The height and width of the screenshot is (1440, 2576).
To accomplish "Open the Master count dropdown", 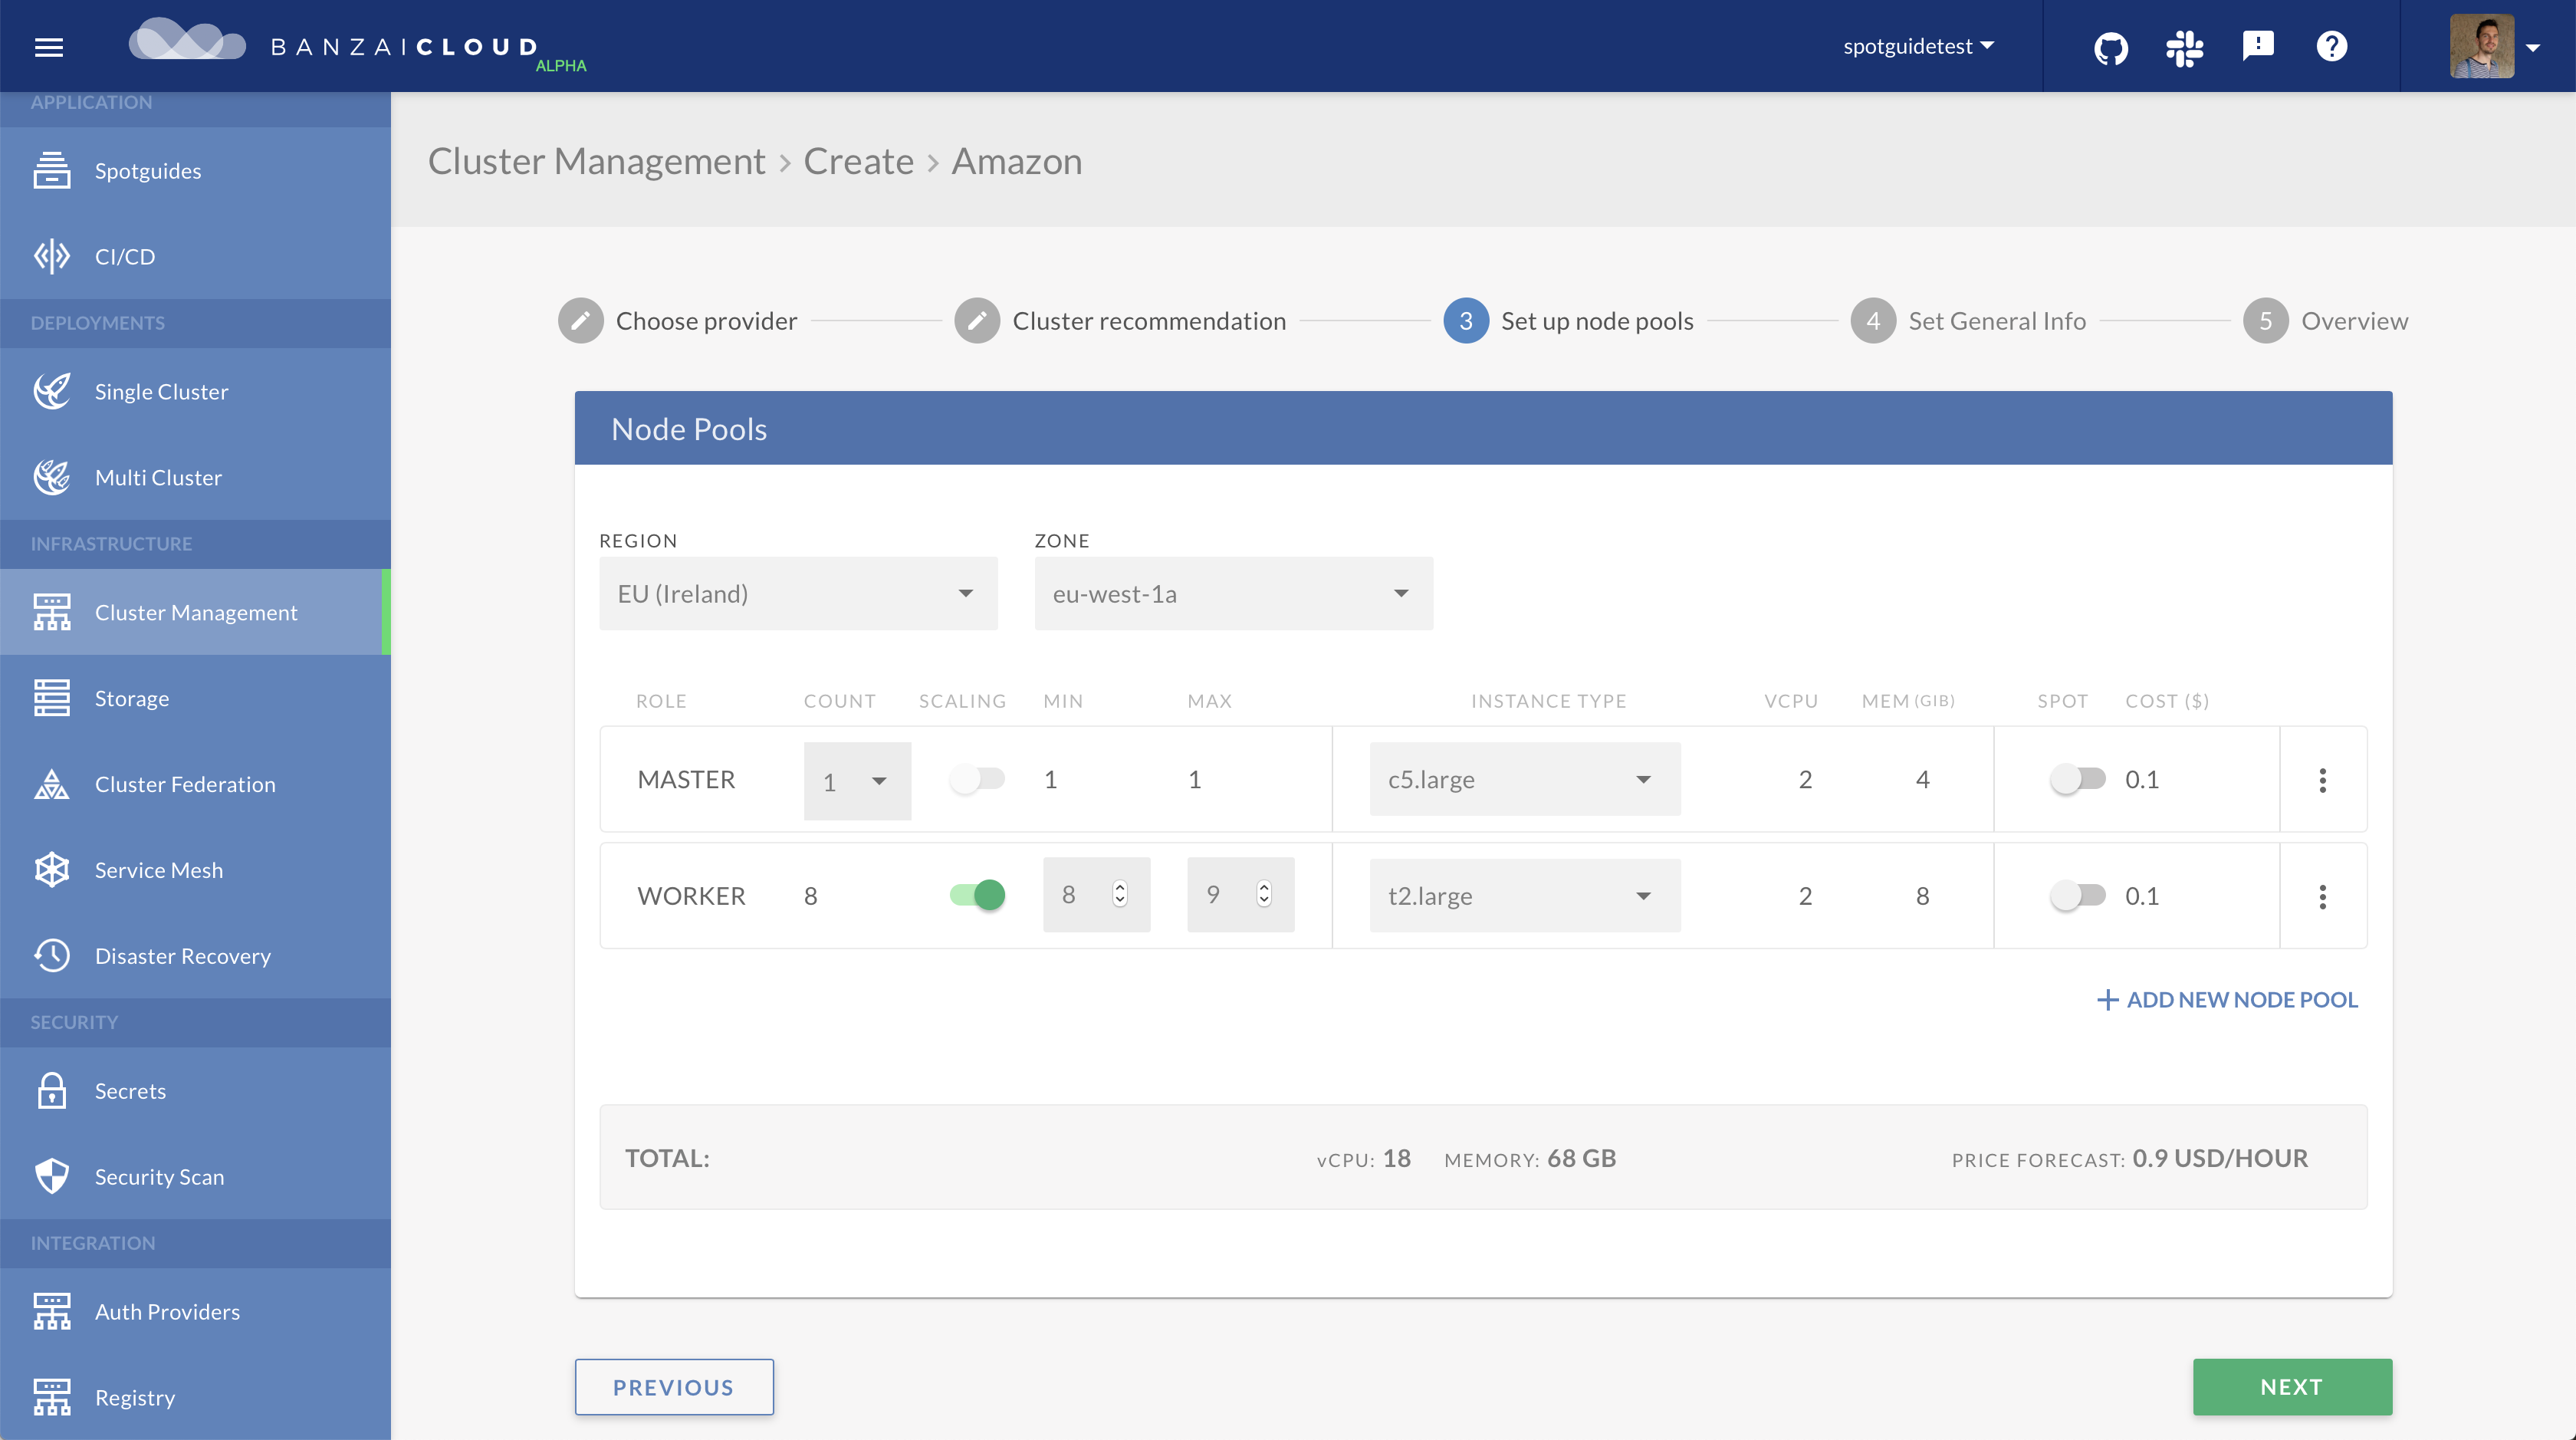I will point(857,781).
